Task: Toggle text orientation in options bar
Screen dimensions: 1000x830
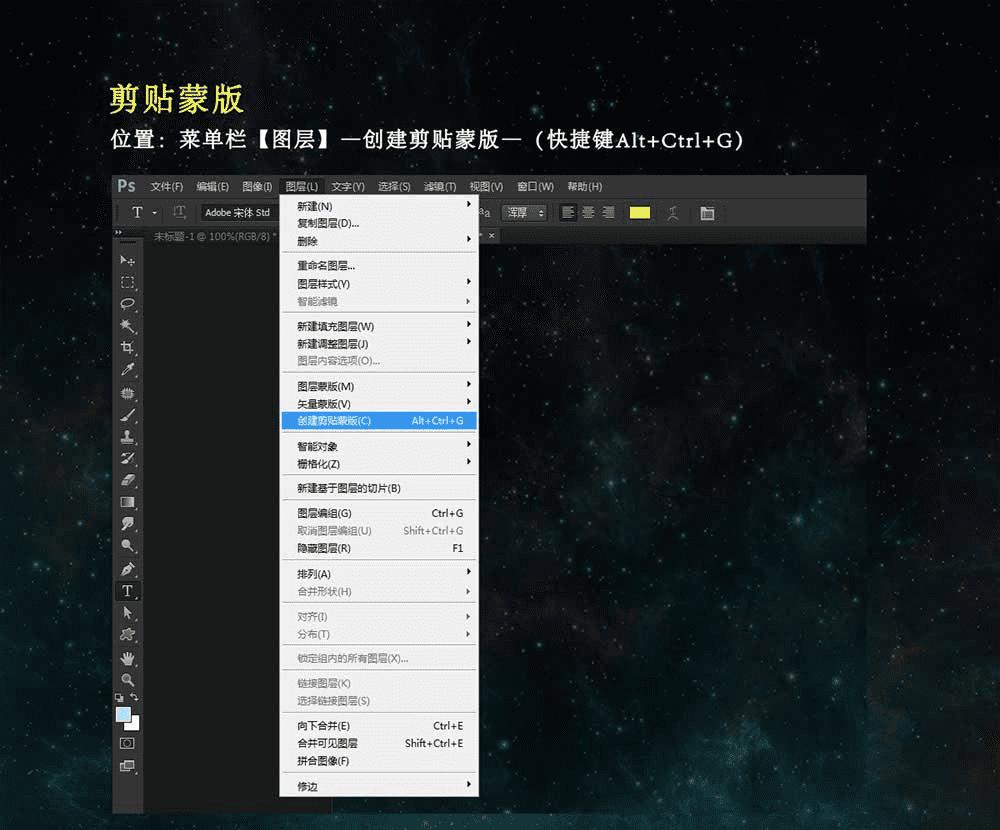Action: pyautogui.click(x=179, y=212)
